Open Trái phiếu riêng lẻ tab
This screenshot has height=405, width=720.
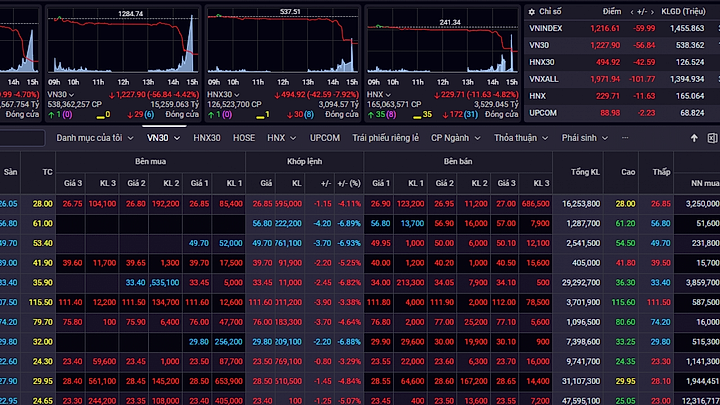tap(385, 138)
